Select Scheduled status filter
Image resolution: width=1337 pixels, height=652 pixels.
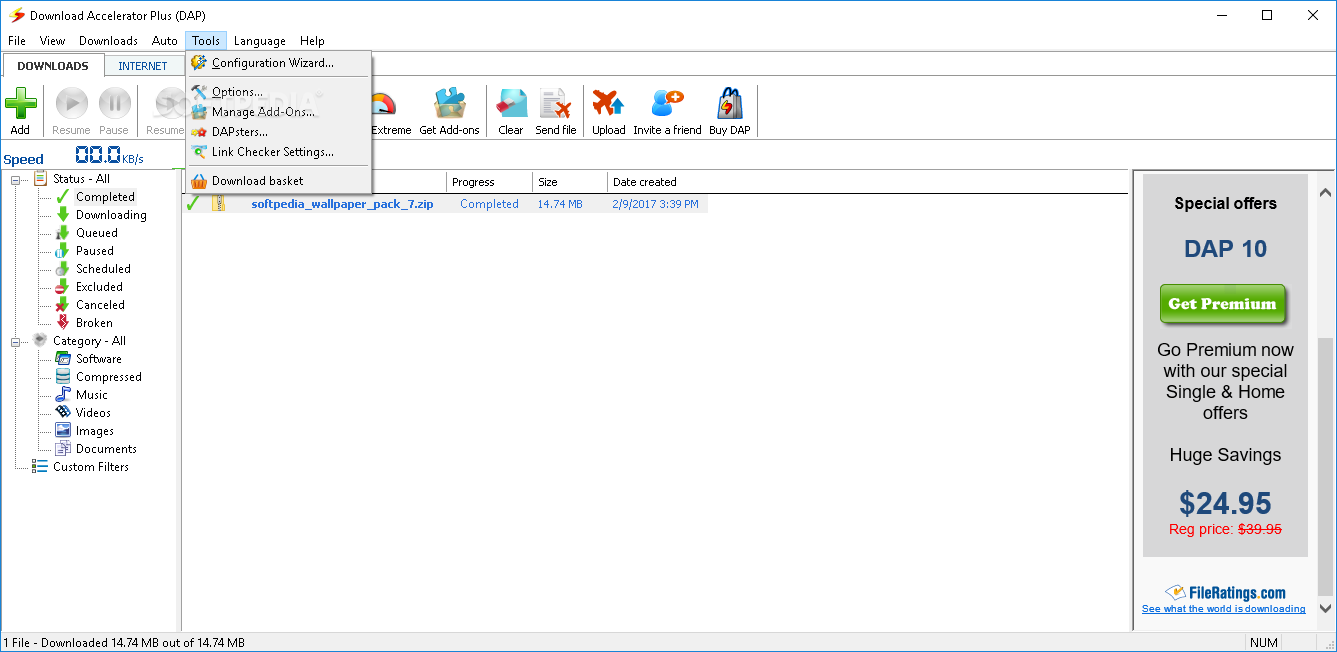pyautogui.click(x=103, y=269)
